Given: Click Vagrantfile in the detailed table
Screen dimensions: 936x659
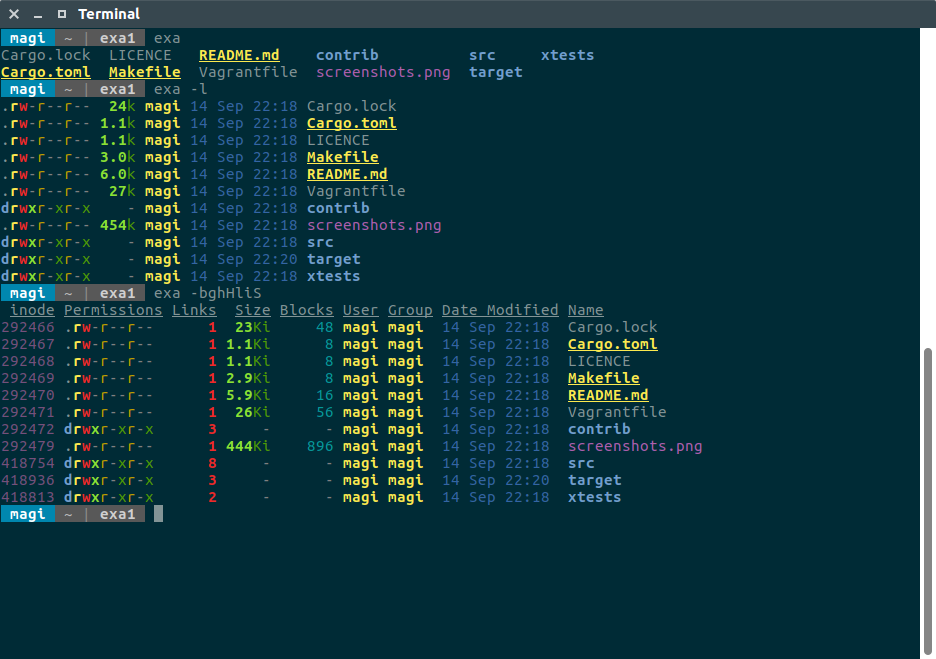Looking at the screenshot, I should [617, 412].
